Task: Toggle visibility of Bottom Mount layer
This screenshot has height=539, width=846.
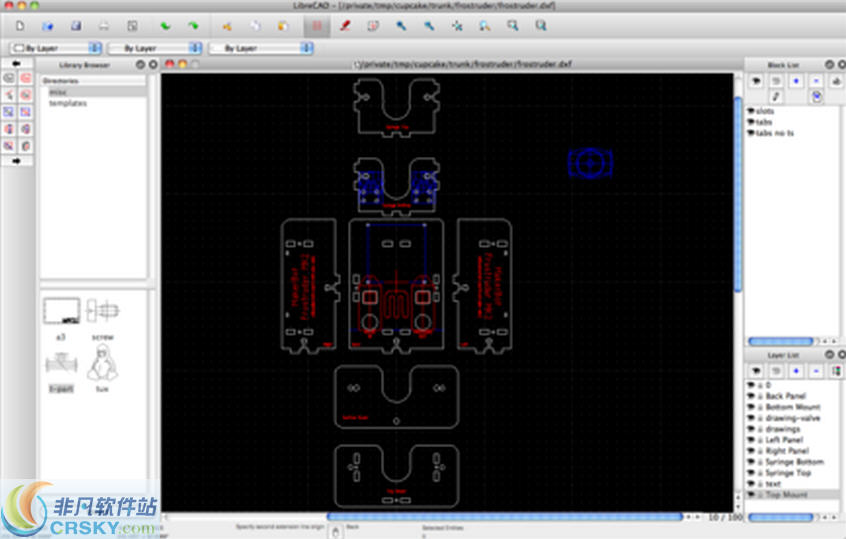Action: 751,407
